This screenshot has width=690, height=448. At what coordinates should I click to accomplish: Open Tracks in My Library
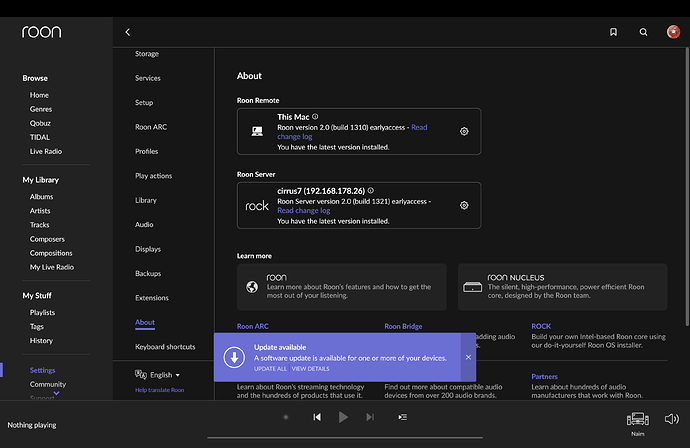(x=40, y=225)
